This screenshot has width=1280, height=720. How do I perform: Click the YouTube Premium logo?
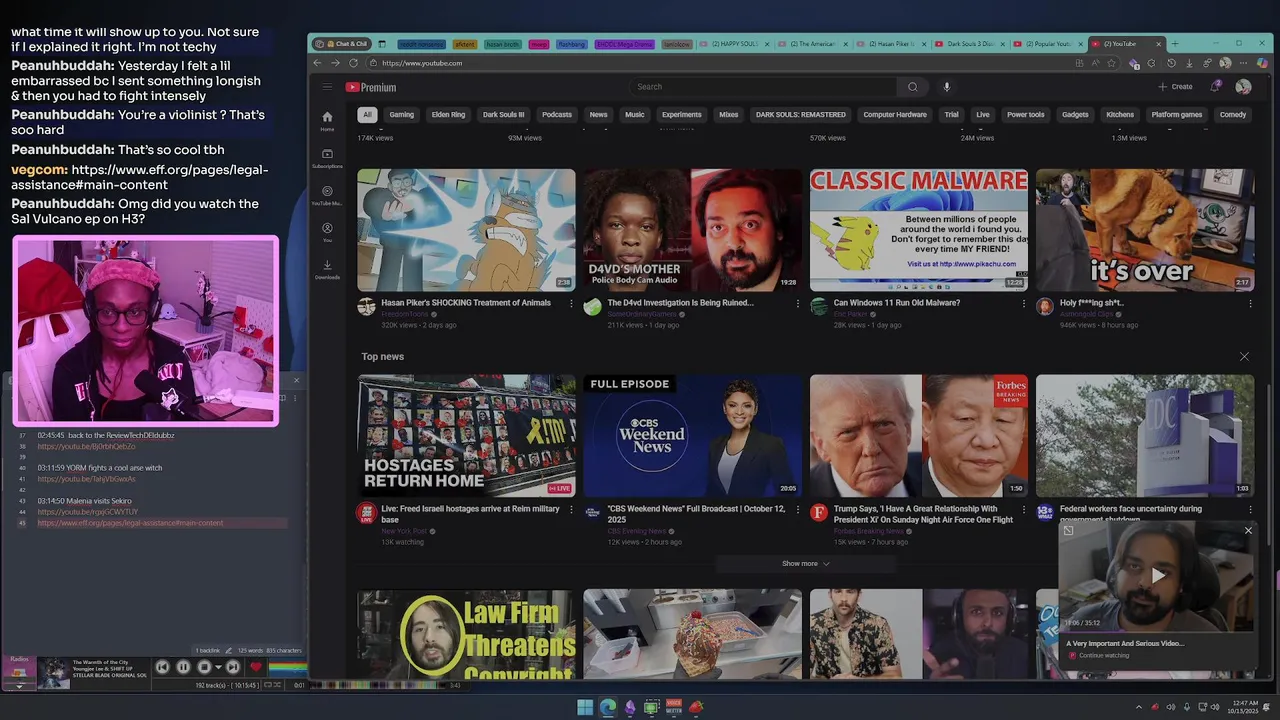(371, 87)
